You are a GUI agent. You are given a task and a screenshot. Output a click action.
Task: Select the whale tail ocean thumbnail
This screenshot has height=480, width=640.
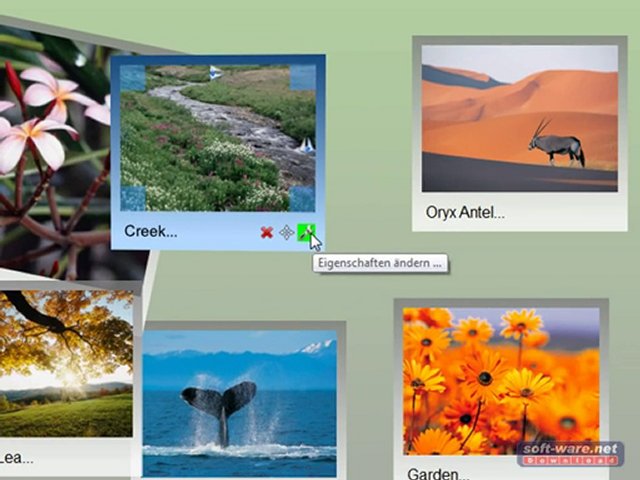coord(240,403)
